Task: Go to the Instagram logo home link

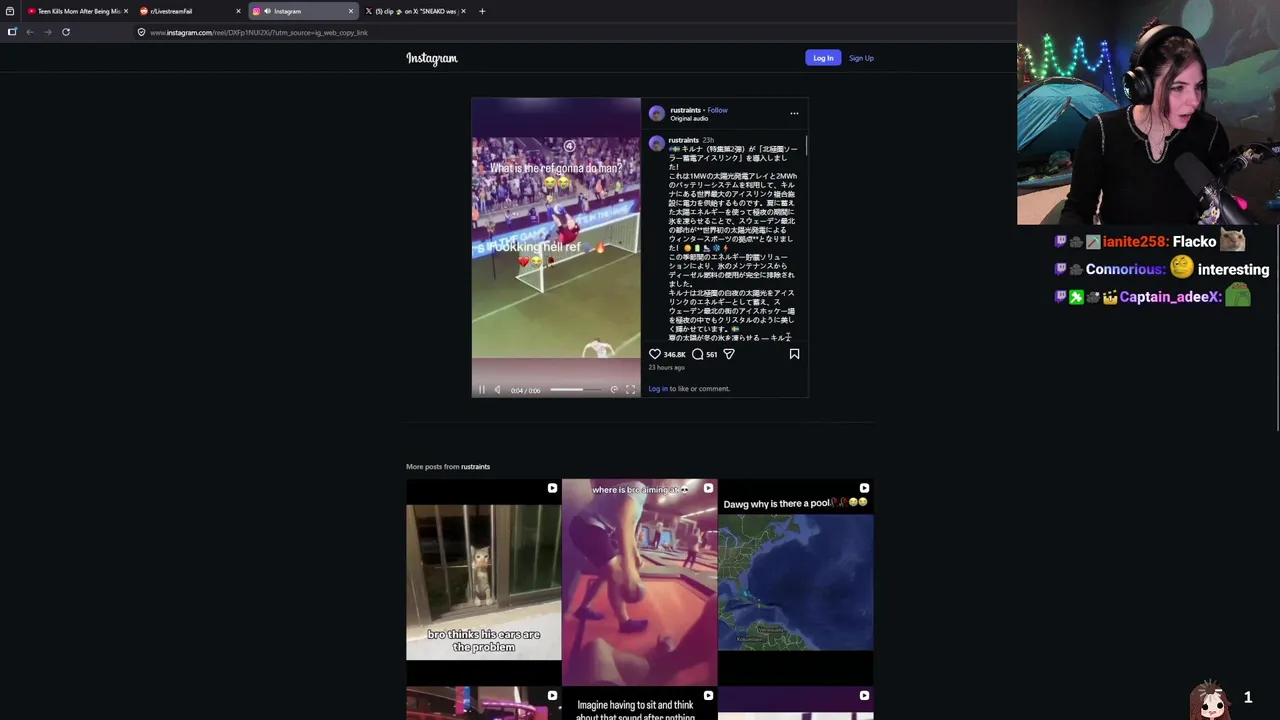Action: click(x=432, y=58)
